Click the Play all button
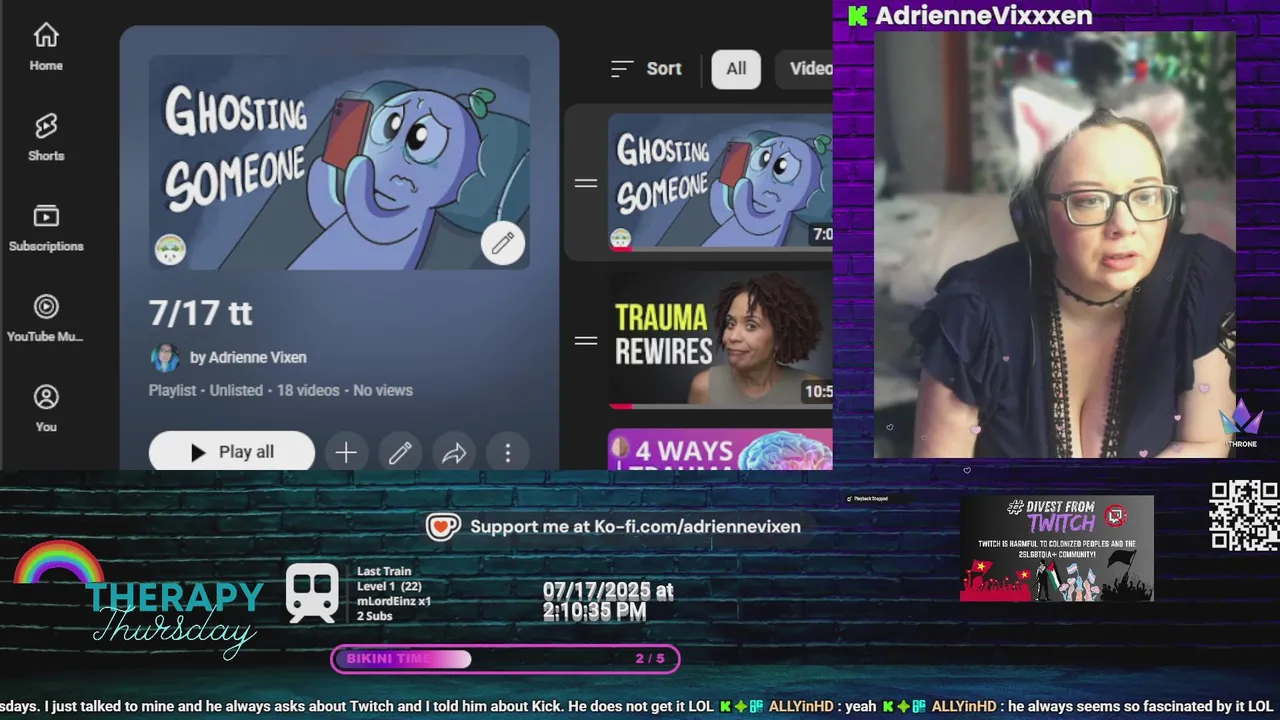 232,452
